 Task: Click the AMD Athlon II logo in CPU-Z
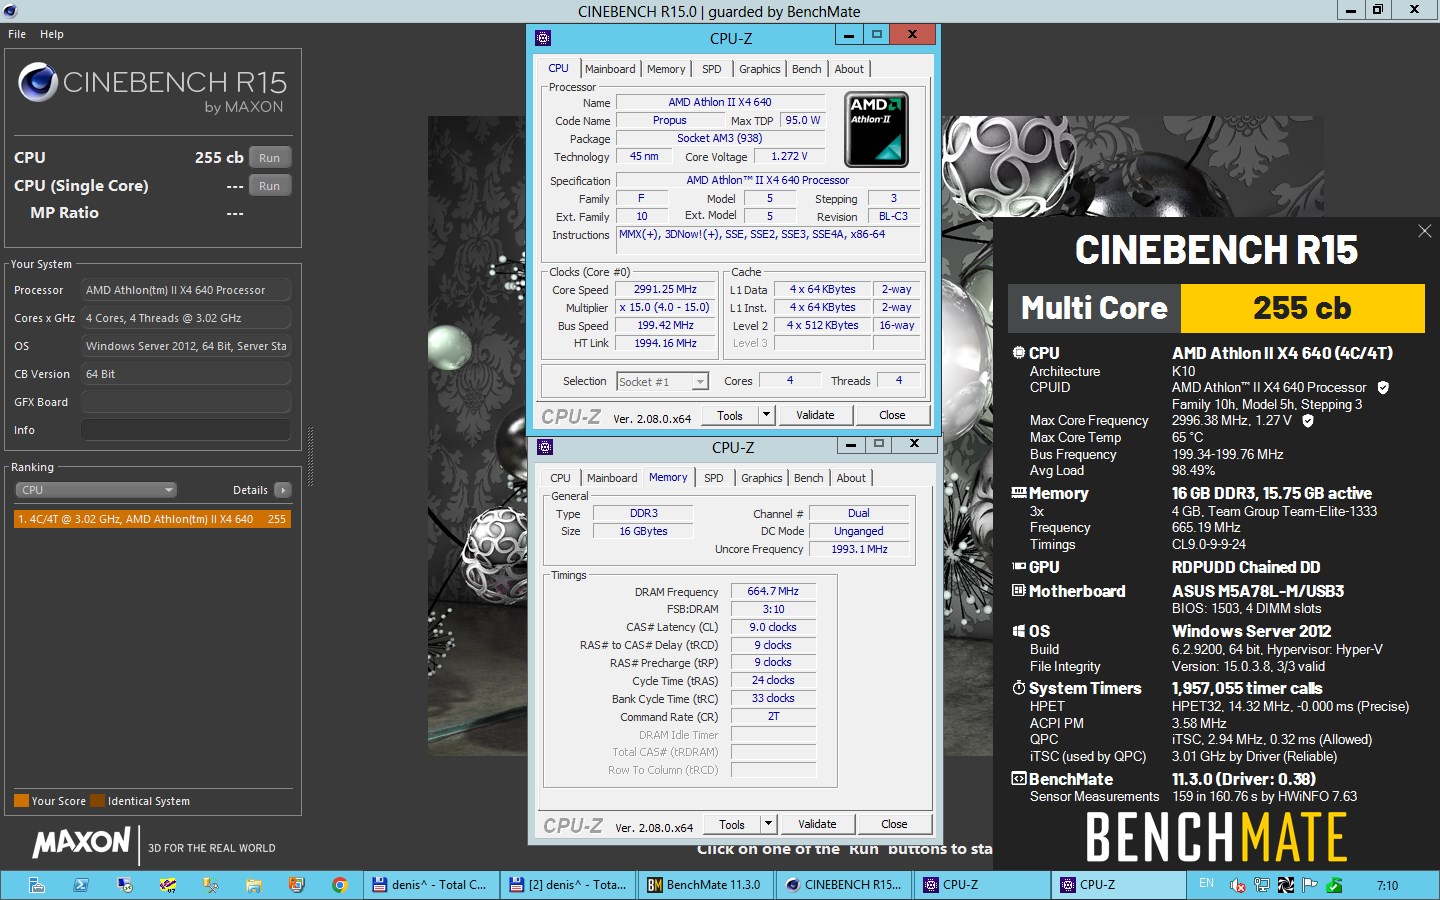pos(876,129)
